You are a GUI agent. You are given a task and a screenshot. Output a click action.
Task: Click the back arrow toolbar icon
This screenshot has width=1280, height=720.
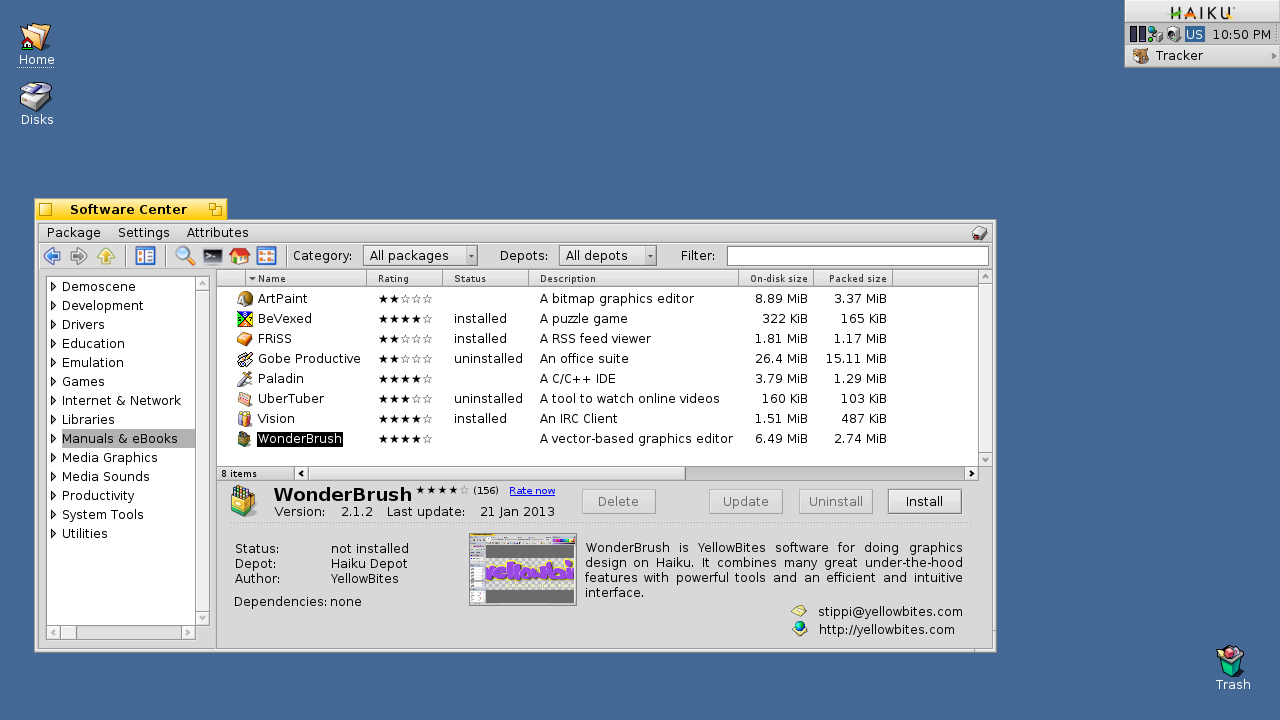pyautogui.click(x=53, y=256)
